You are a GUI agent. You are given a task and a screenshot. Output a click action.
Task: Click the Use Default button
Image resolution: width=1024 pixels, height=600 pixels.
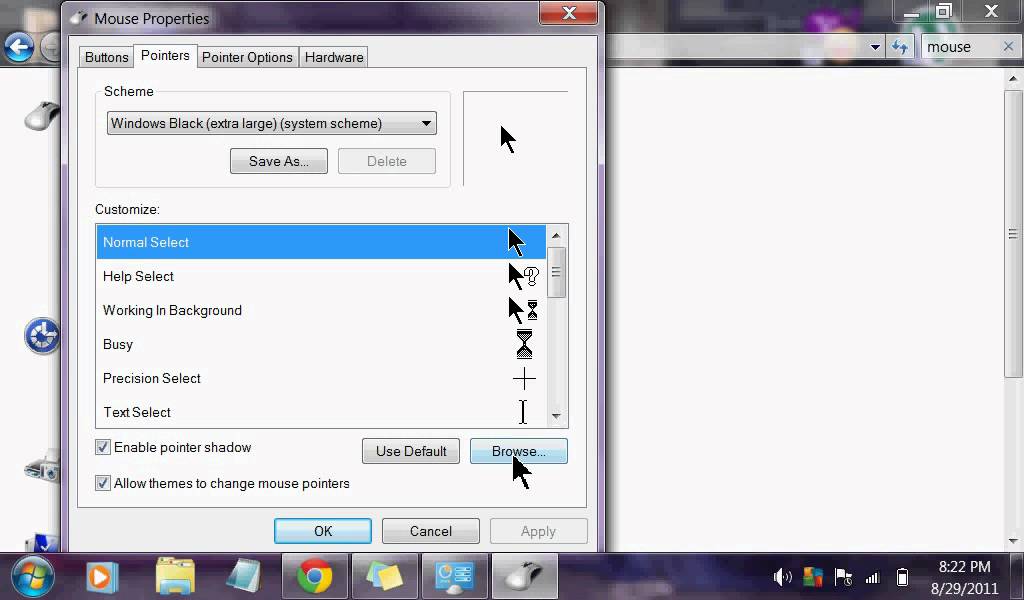(x=411, y=451)
